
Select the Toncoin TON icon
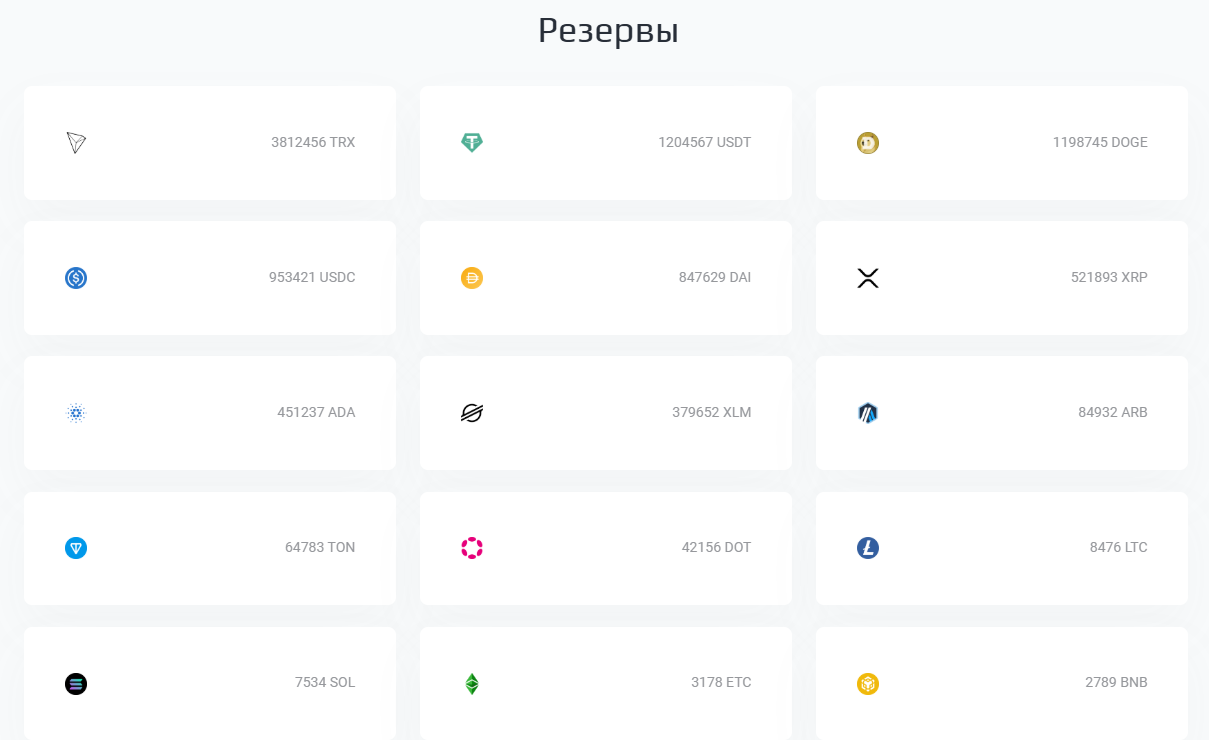(76, 548)
